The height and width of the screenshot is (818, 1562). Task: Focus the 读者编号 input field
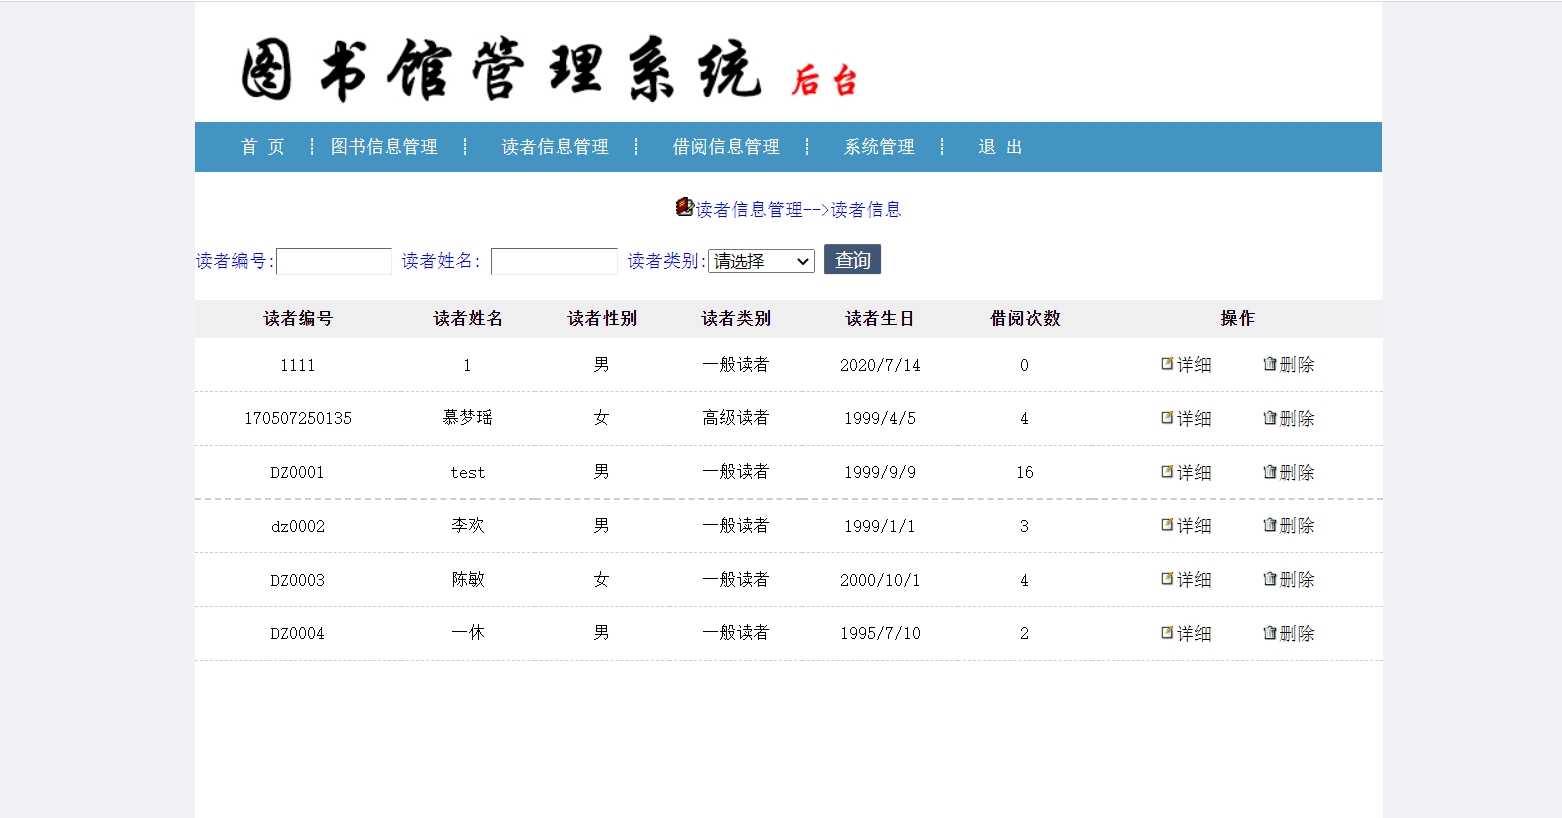[334, 261]
